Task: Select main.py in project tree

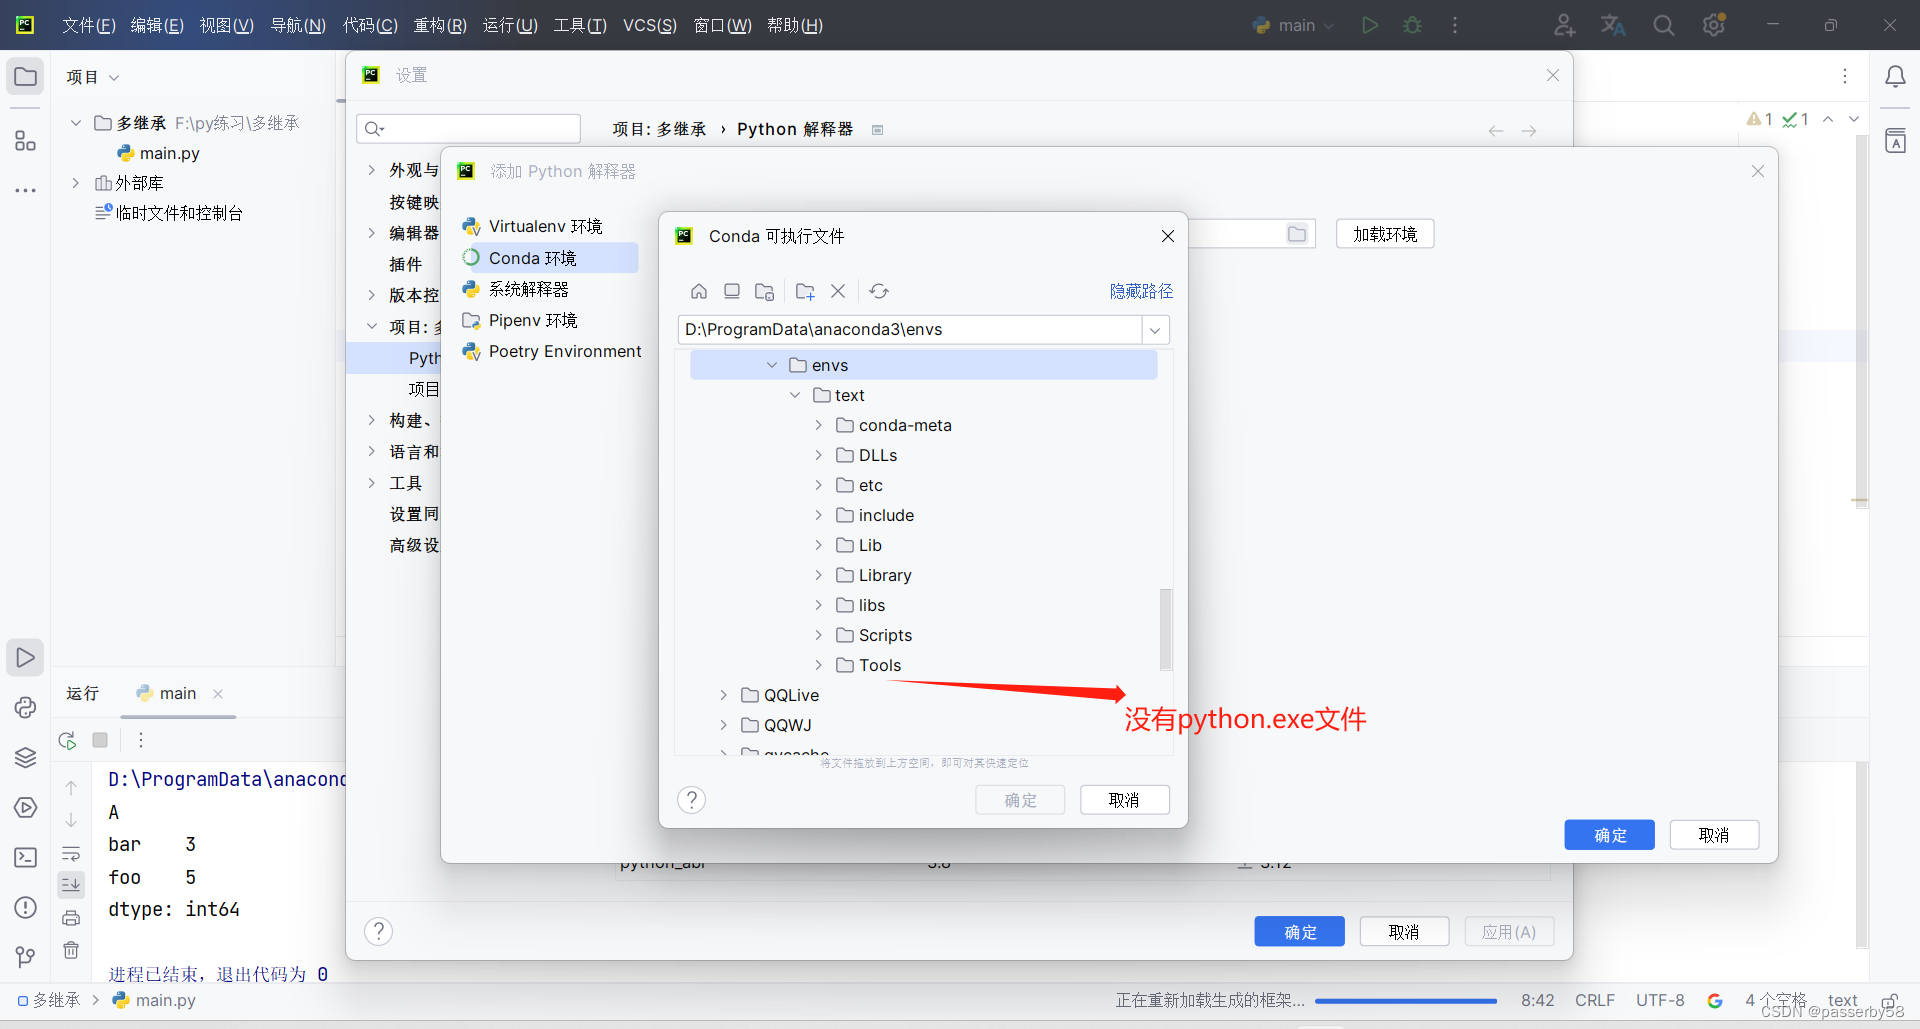Action: point(169,153)
